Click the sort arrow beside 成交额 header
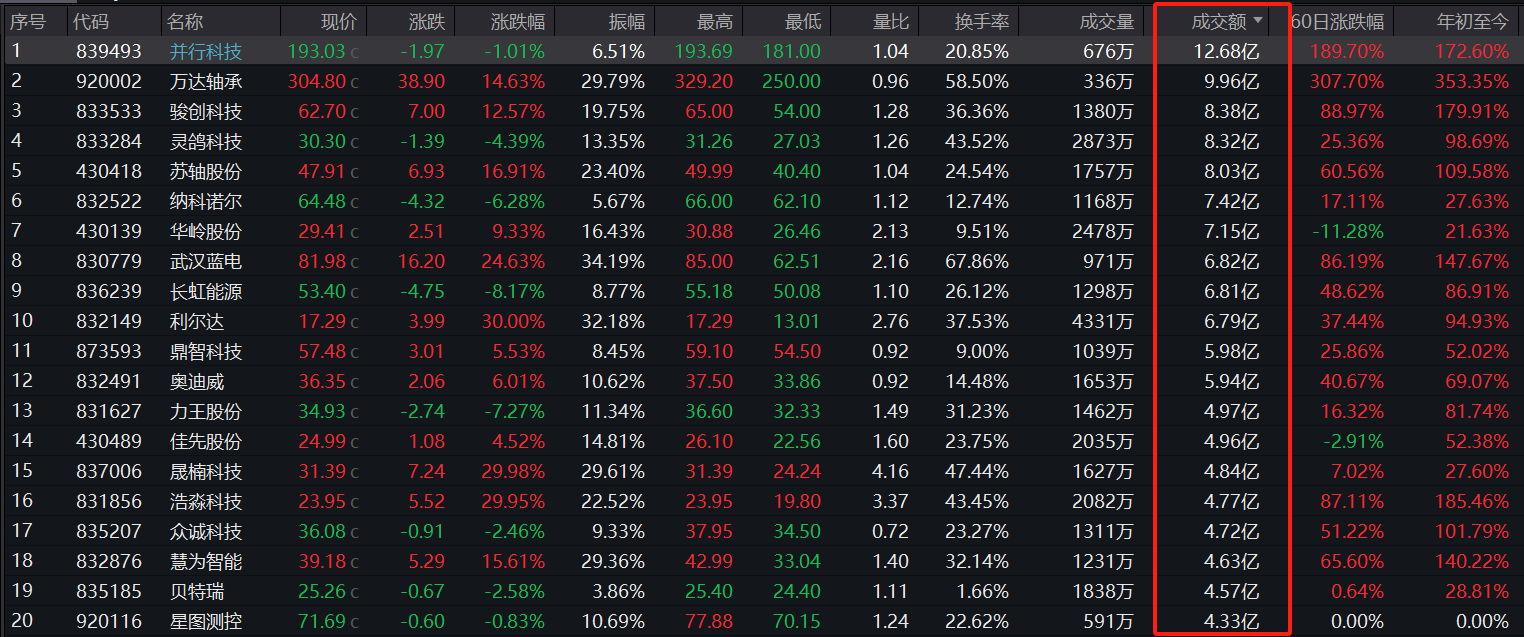The image size is (1524, 637). [1257, 20]
